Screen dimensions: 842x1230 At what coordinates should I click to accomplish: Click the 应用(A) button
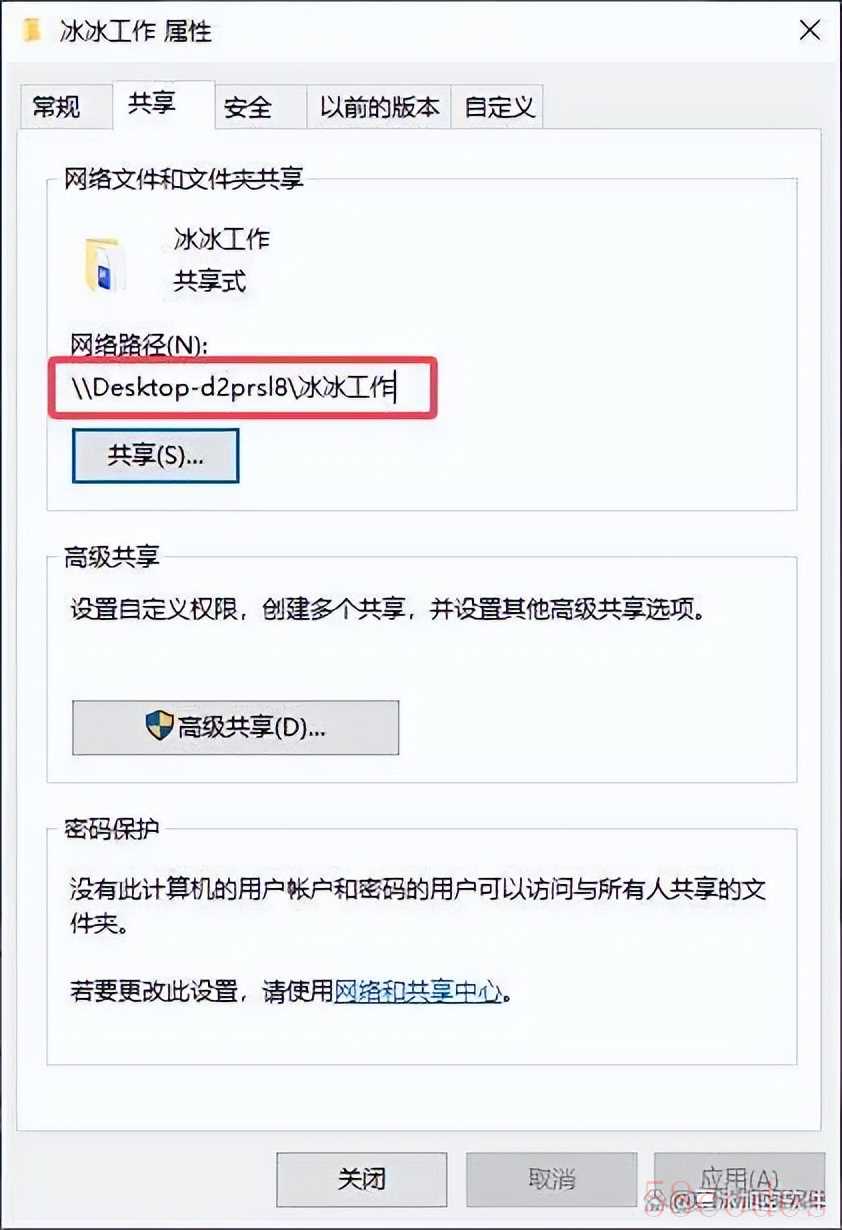tap(739, 1180)
